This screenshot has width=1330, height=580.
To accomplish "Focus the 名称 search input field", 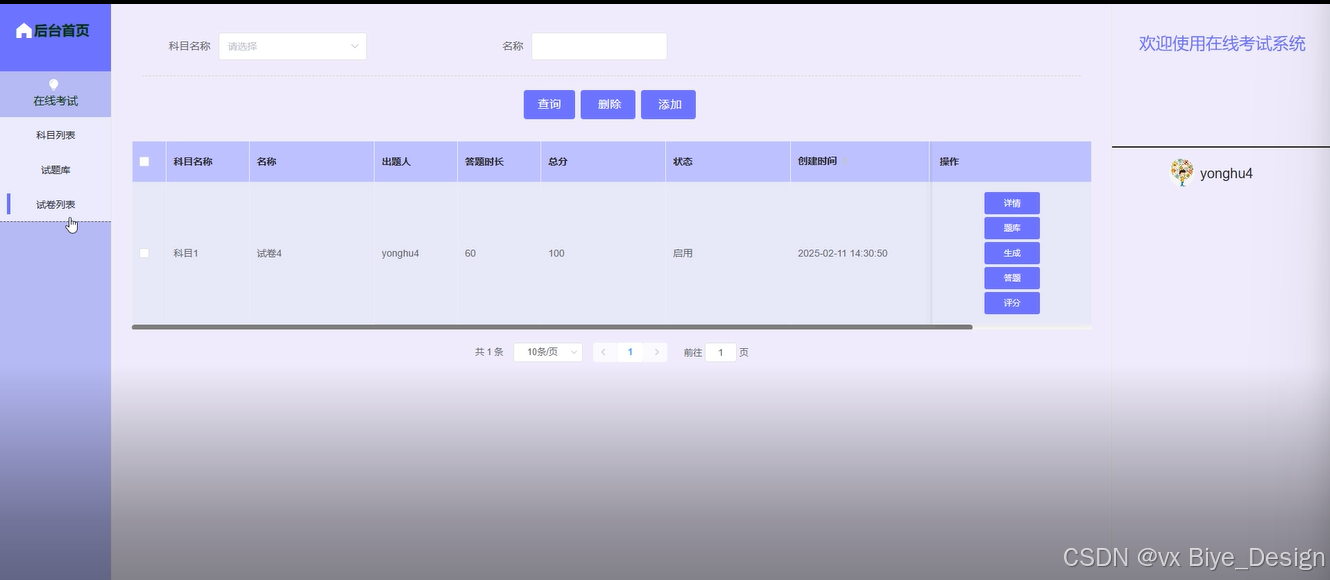I will [598, 46].
